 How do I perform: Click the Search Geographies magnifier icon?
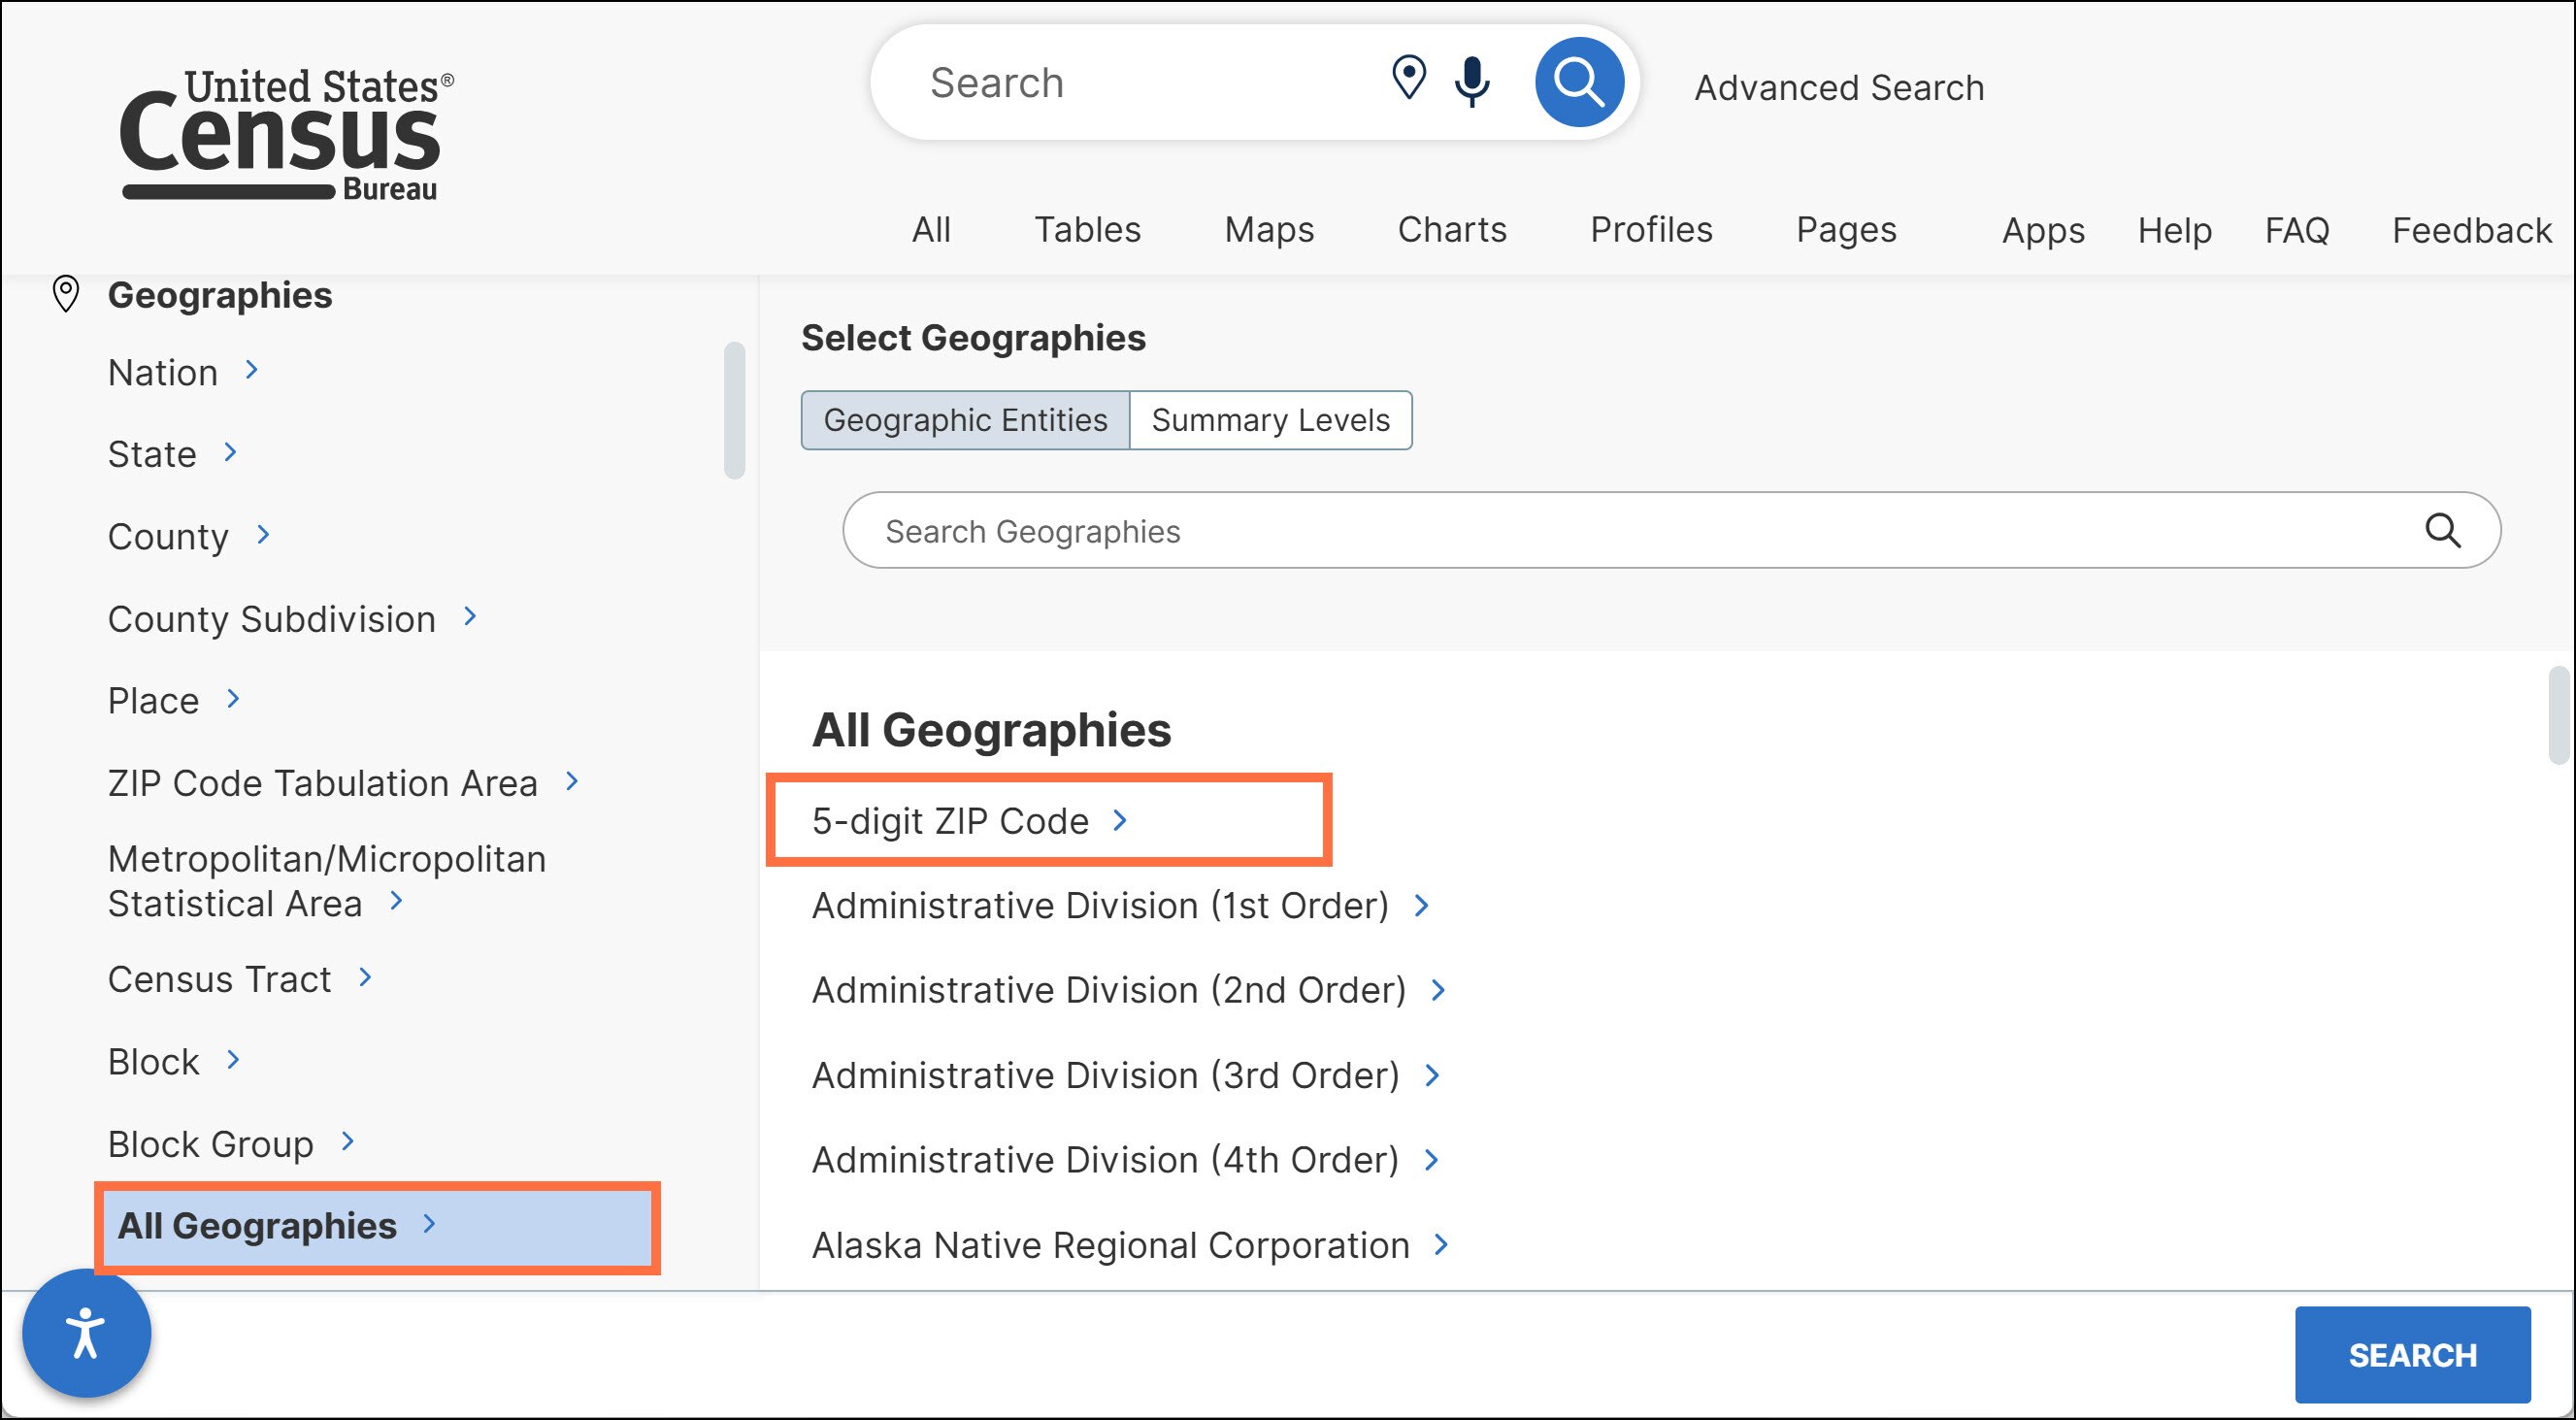(x=2443, y=530)
